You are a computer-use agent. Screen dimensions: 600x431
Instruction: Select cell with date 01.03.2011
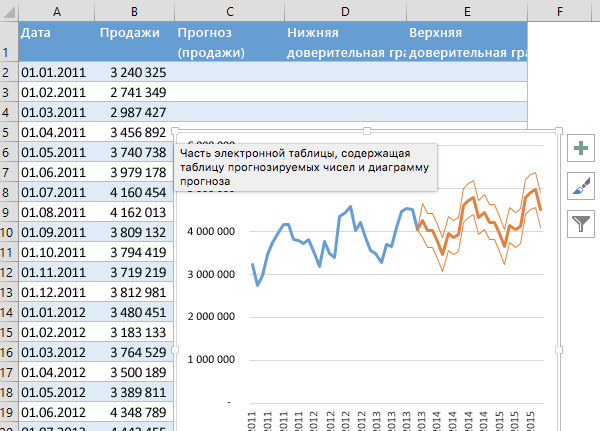tap(56, 112)
